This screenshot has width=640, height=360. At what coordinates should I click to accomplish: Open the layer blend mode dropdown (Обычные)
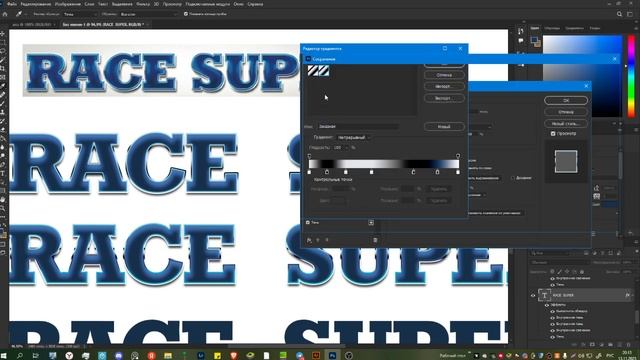[560, 262]
